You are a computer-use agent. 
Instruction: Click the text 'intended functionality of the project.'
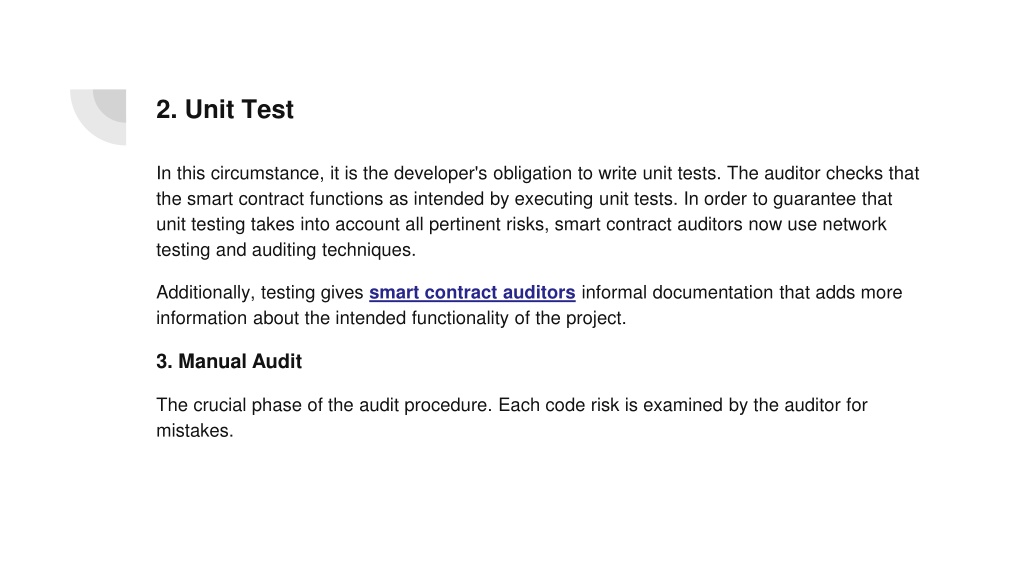click(x=481, y=318)
